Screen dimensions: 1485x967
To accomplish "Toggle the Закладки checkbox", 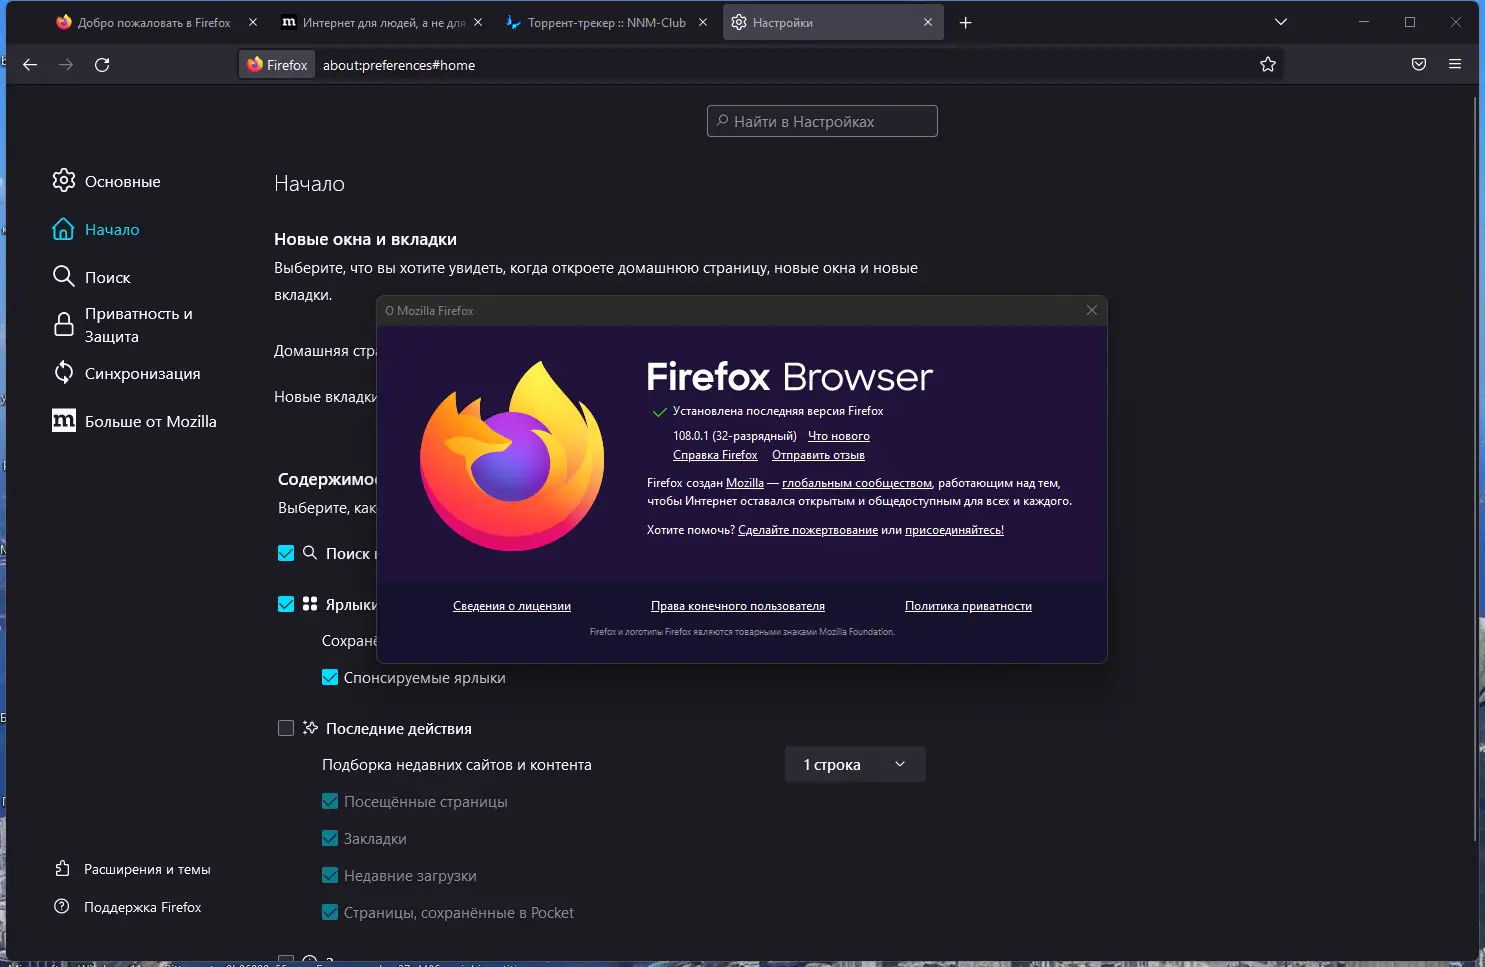I will pyautogui.click(x=330, y=838).
